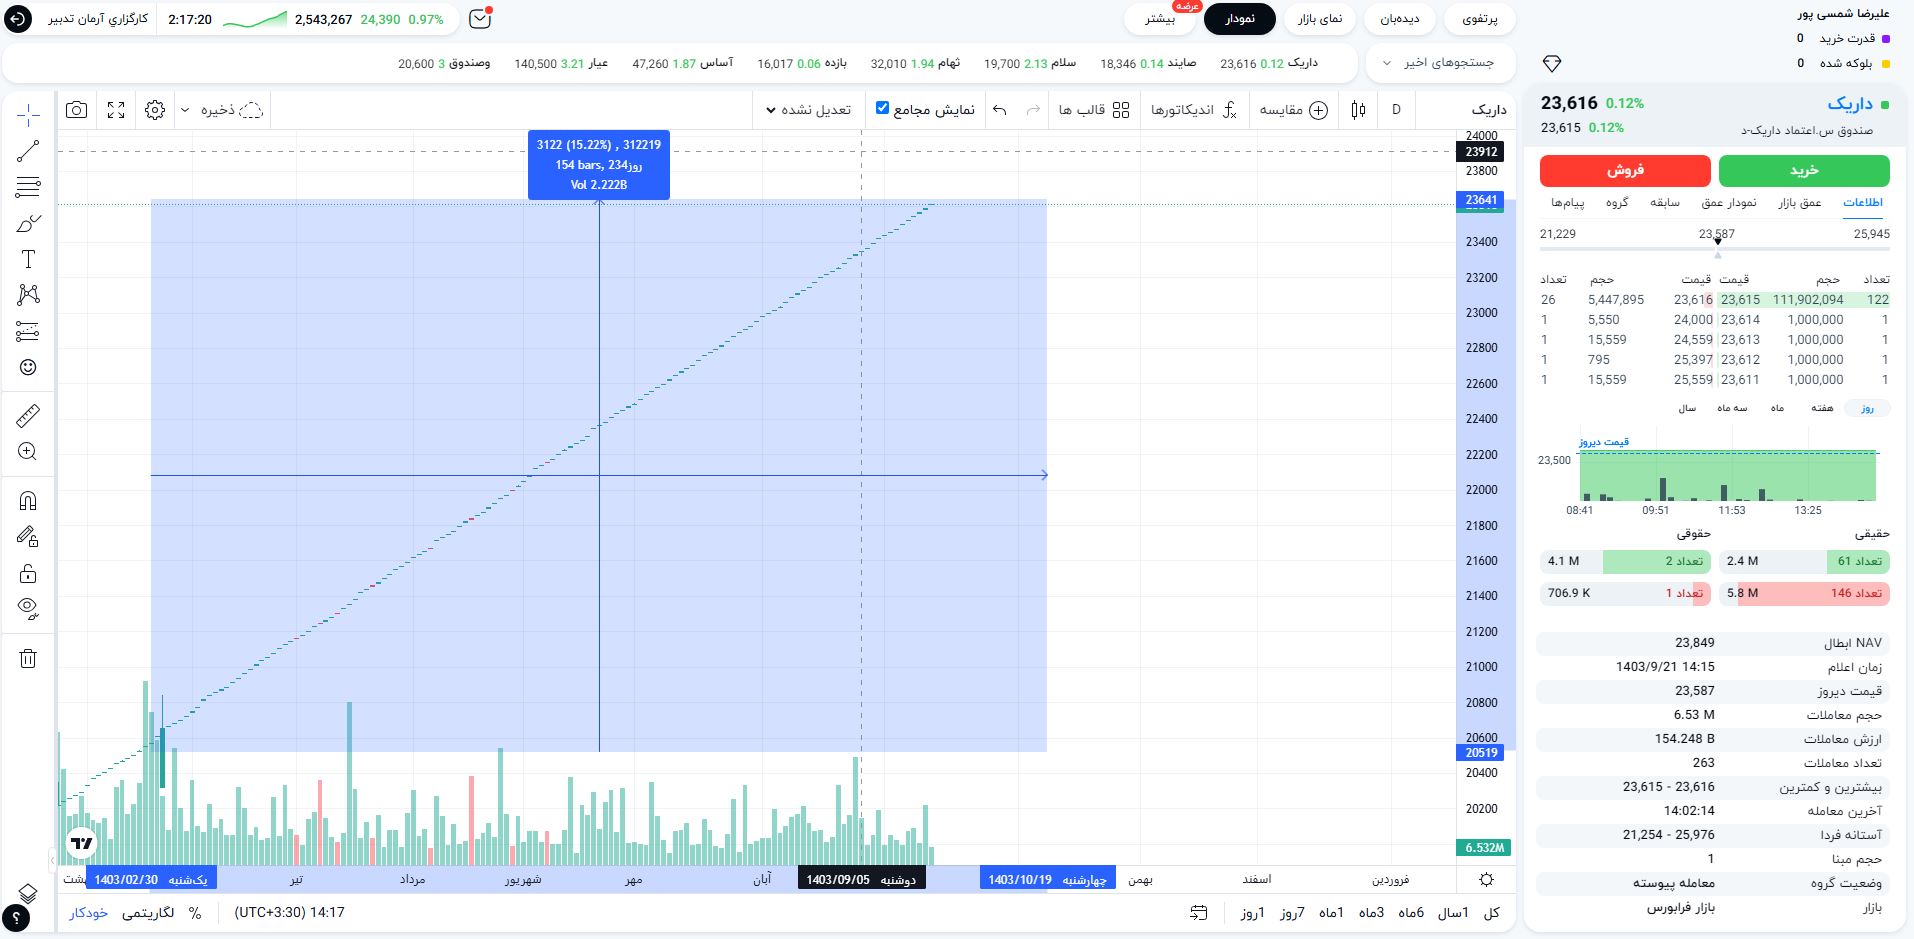Open the نمای بازار navigation item
1914x939 pixels.
(1320, 19)
